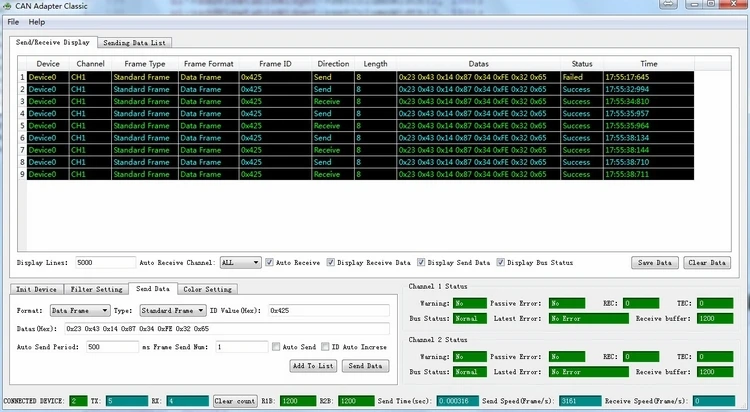Screen dimensions: 750x412
Task: Click the R1B value field
Action: 298,401
